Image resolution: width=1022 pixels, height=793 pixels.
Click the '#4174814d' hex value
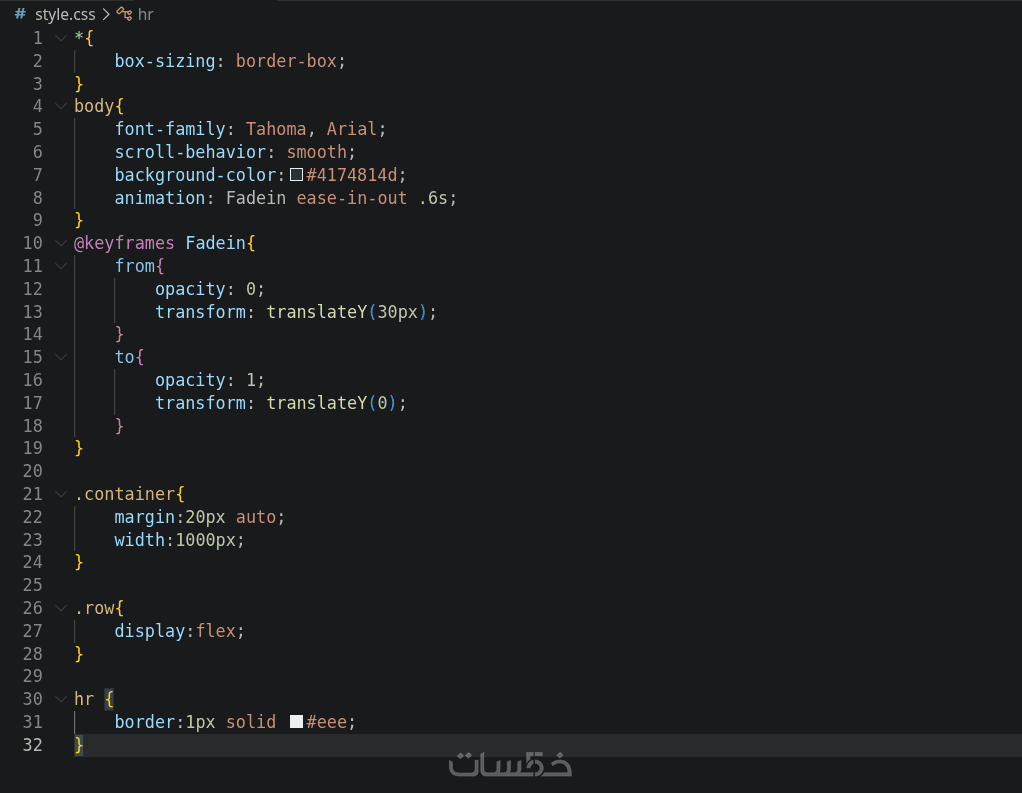pos(352,175)
